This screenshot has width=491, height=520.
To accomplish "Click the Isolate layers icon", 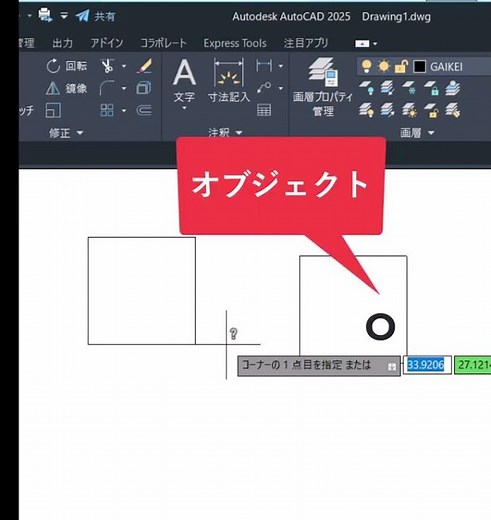I will (388, 88).
